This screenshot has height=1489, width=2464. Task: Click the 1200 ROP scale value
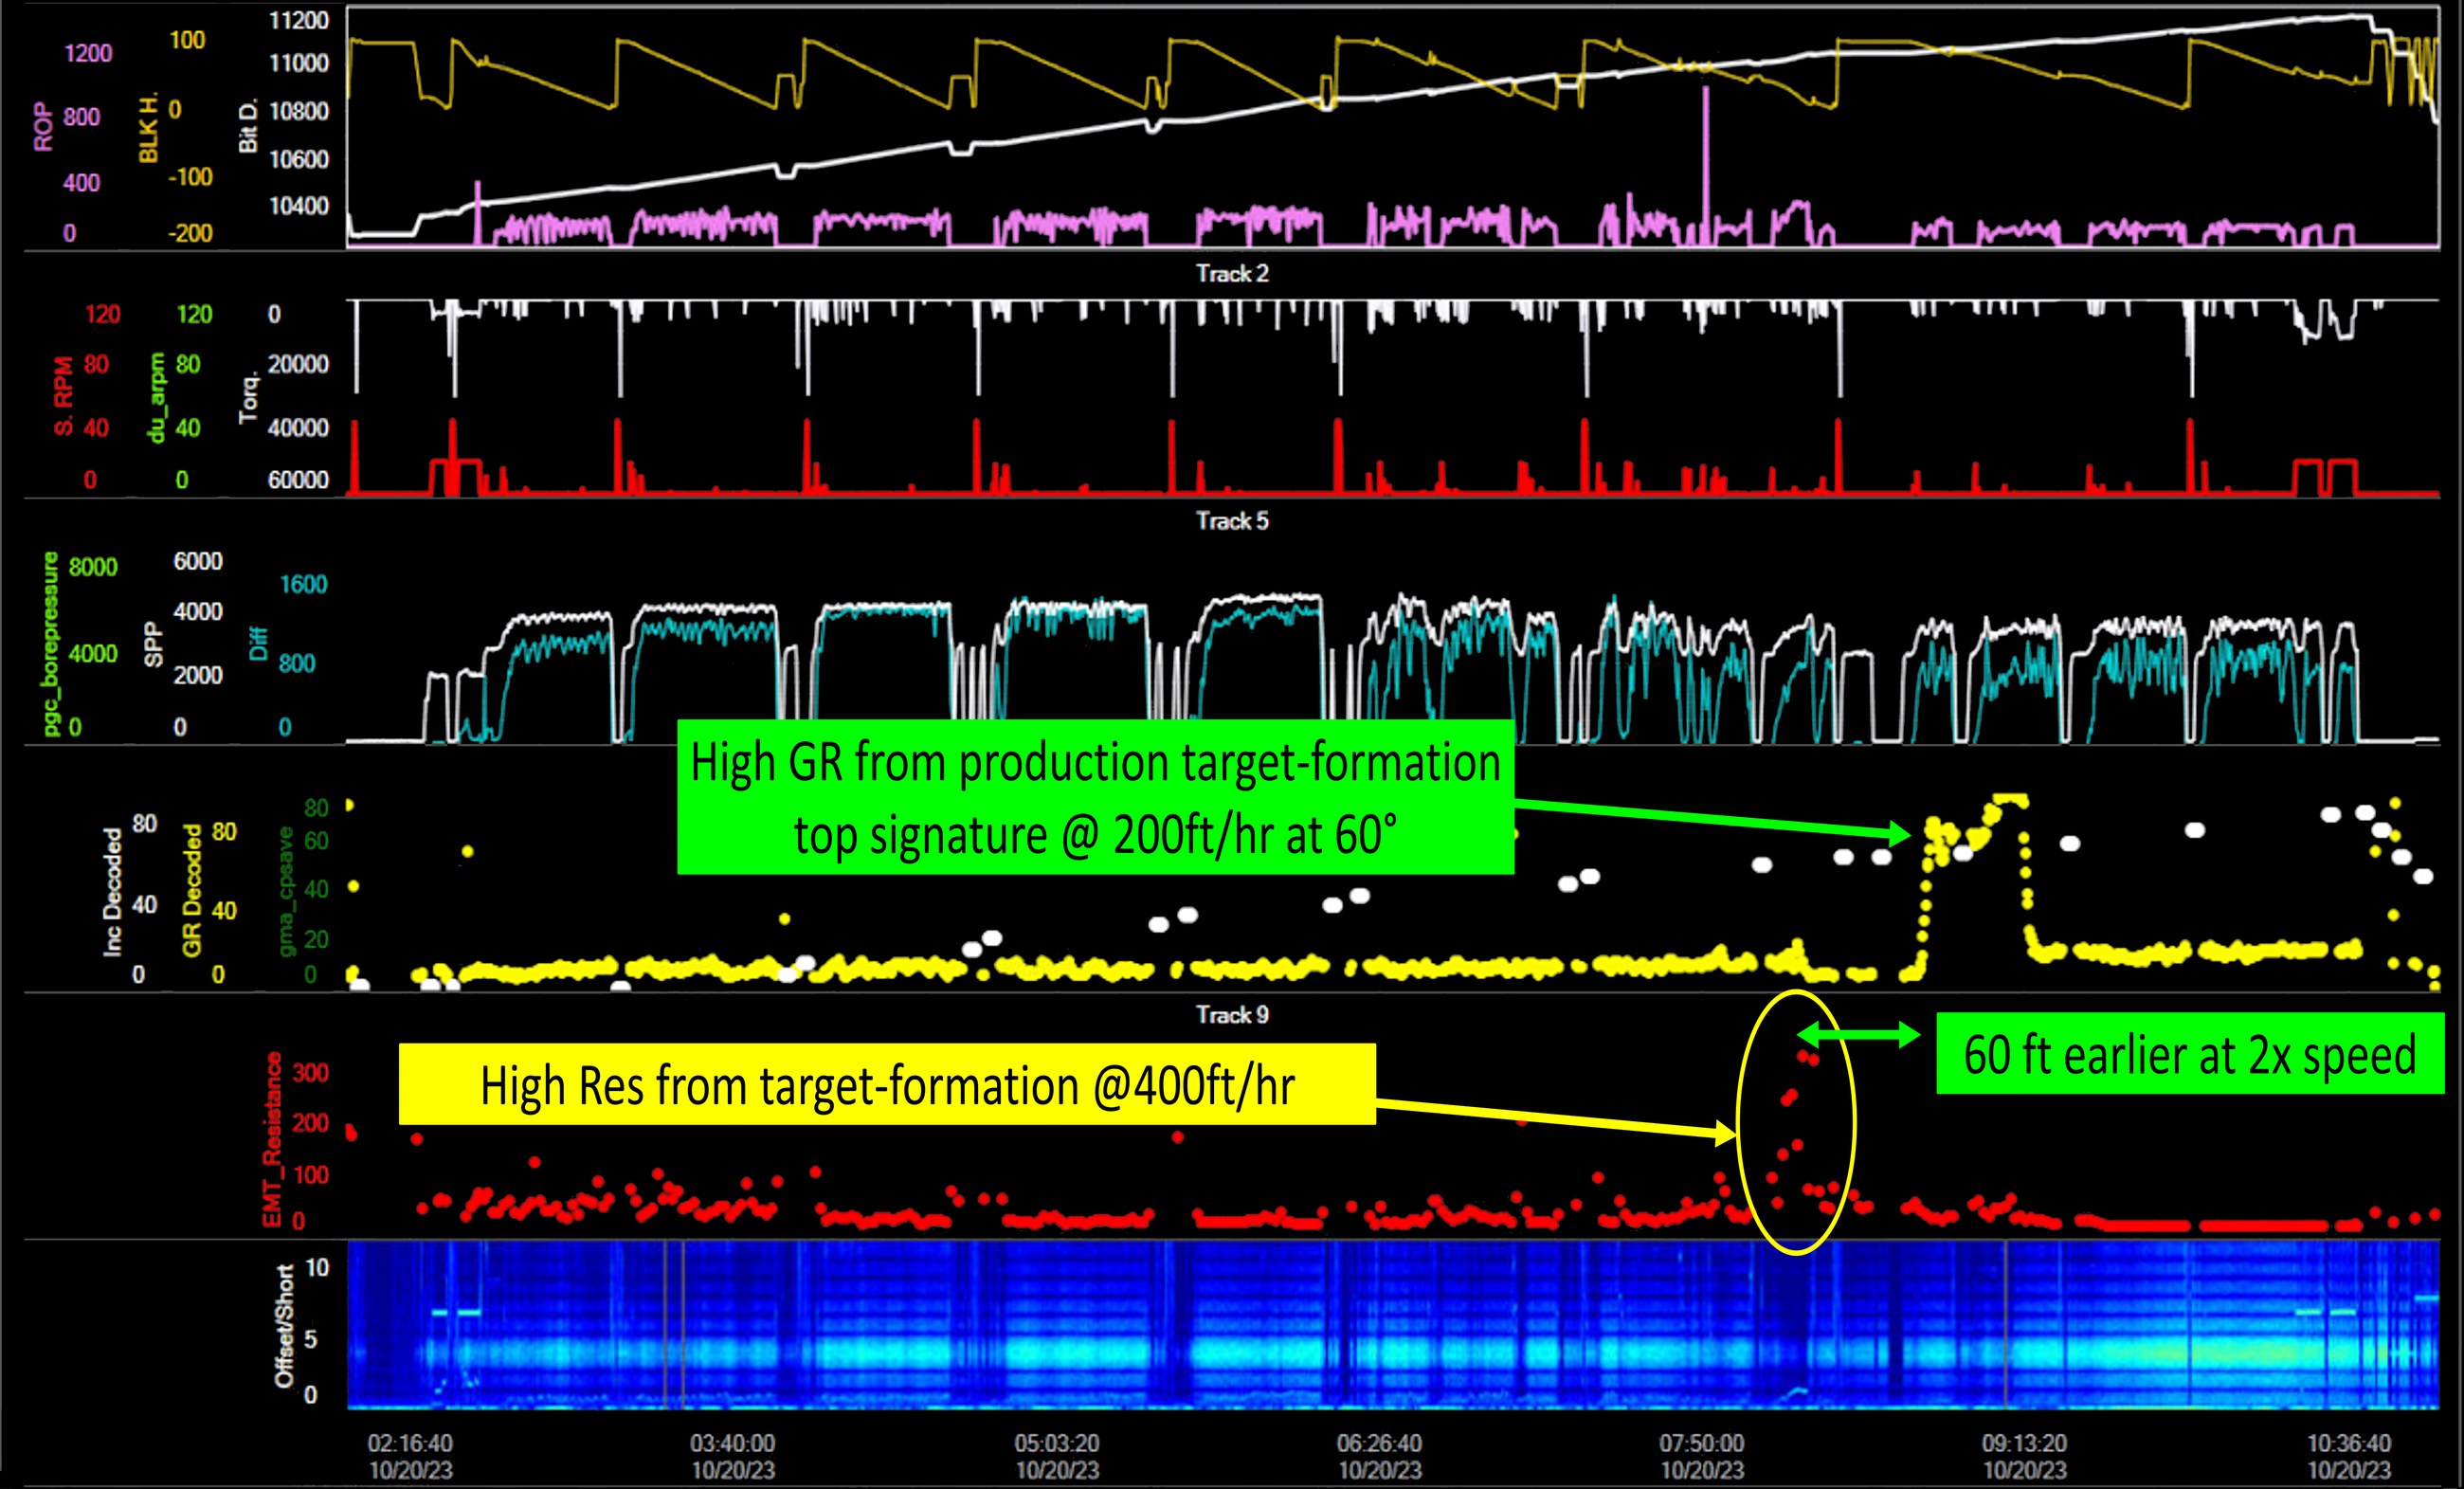point(88,53)
